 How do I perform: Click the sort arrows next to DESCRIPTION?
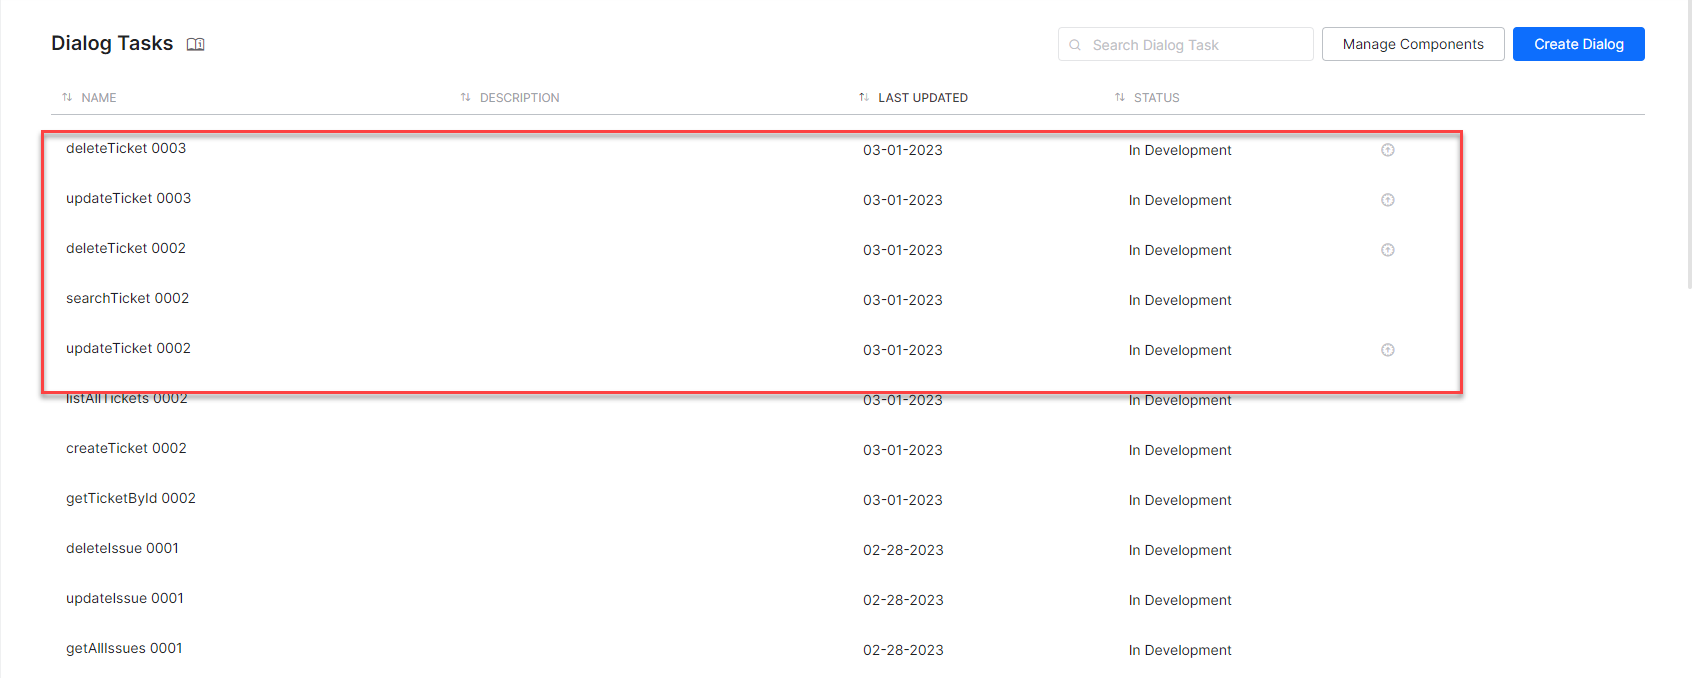click(465, 97)
